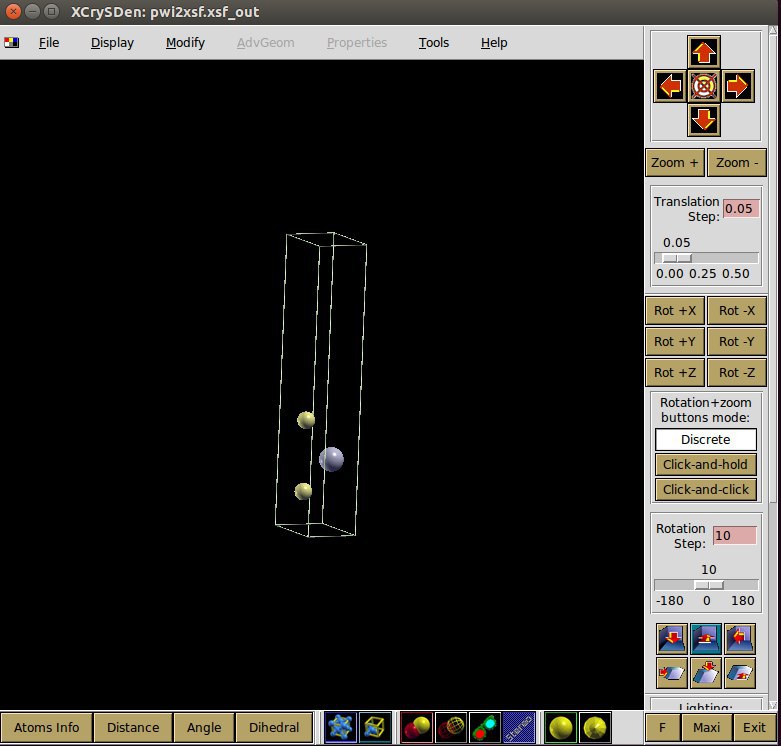Select the solid ball display icon

(x=416, y=728)
